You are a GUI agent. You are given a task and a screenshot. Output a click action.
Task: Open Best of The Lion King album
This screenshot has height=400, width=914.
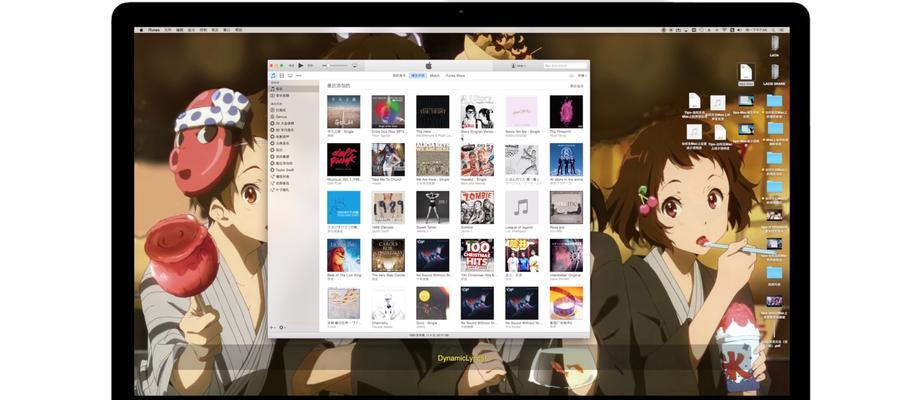(x=343, y=255)
